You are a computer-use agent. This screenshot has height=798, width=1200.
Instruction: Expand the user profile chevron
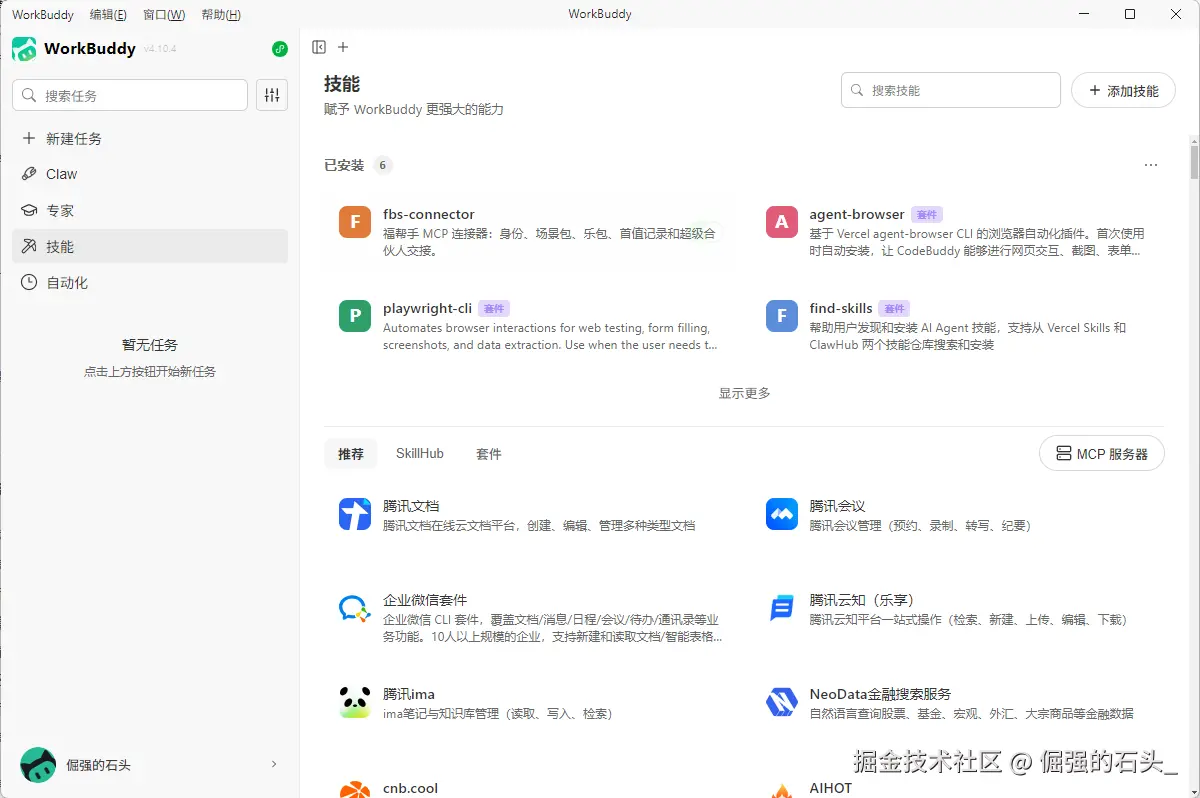pyautogui.click(x=274, y=765)
